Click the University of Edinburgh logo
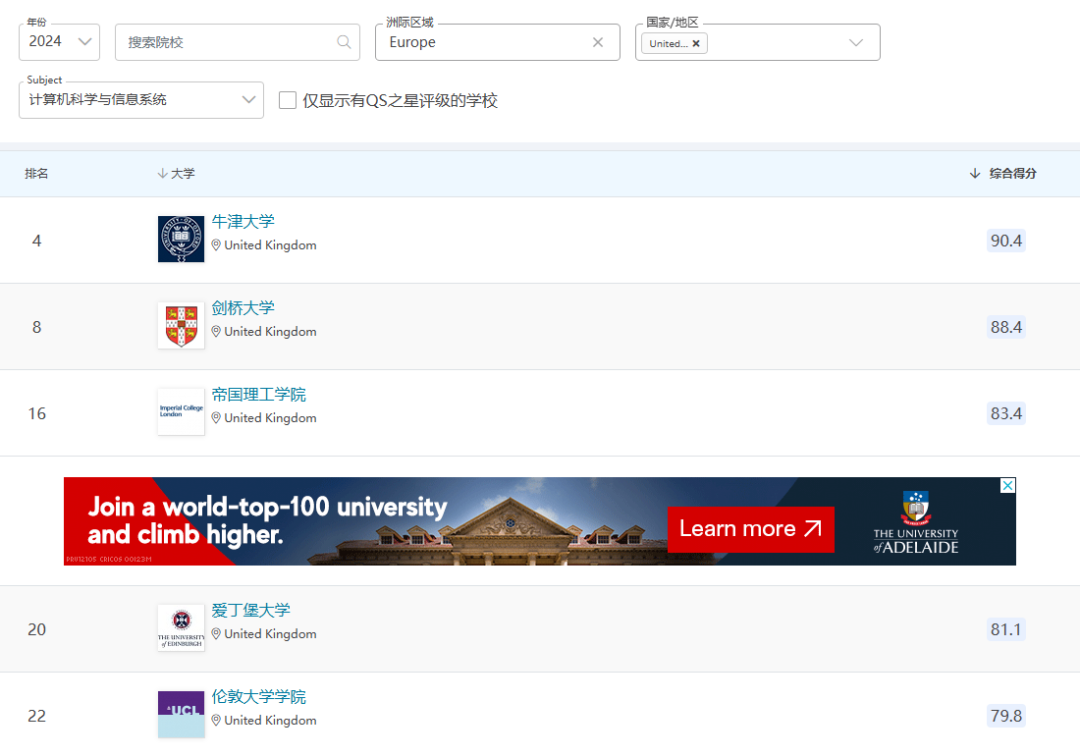Screen dimensions: 1080x756 pos(181,628)
